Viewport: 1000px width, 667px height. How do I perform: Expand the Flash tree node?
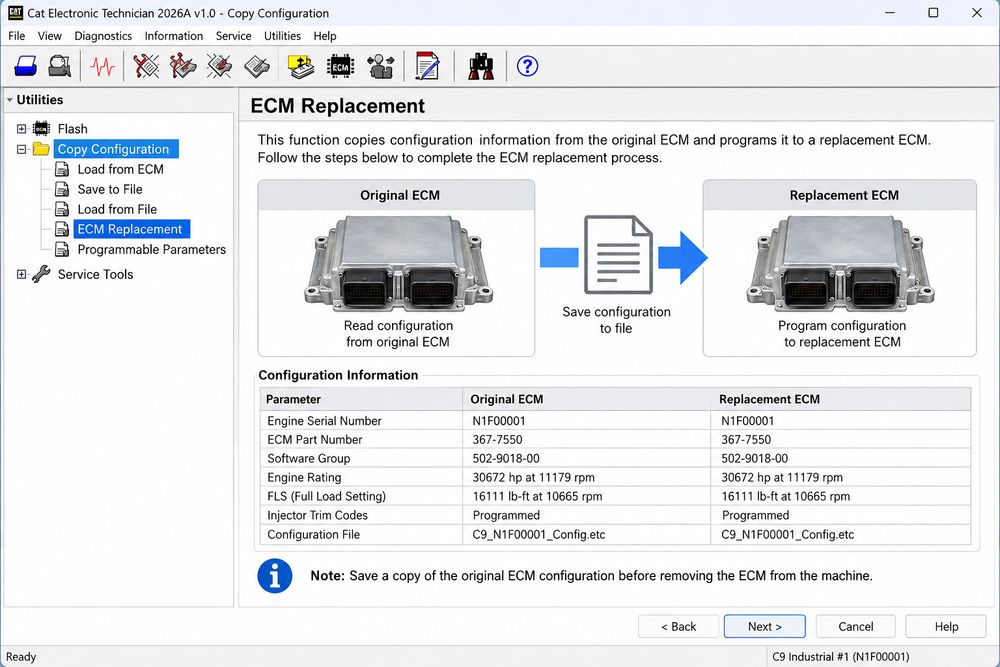(22, 129)
